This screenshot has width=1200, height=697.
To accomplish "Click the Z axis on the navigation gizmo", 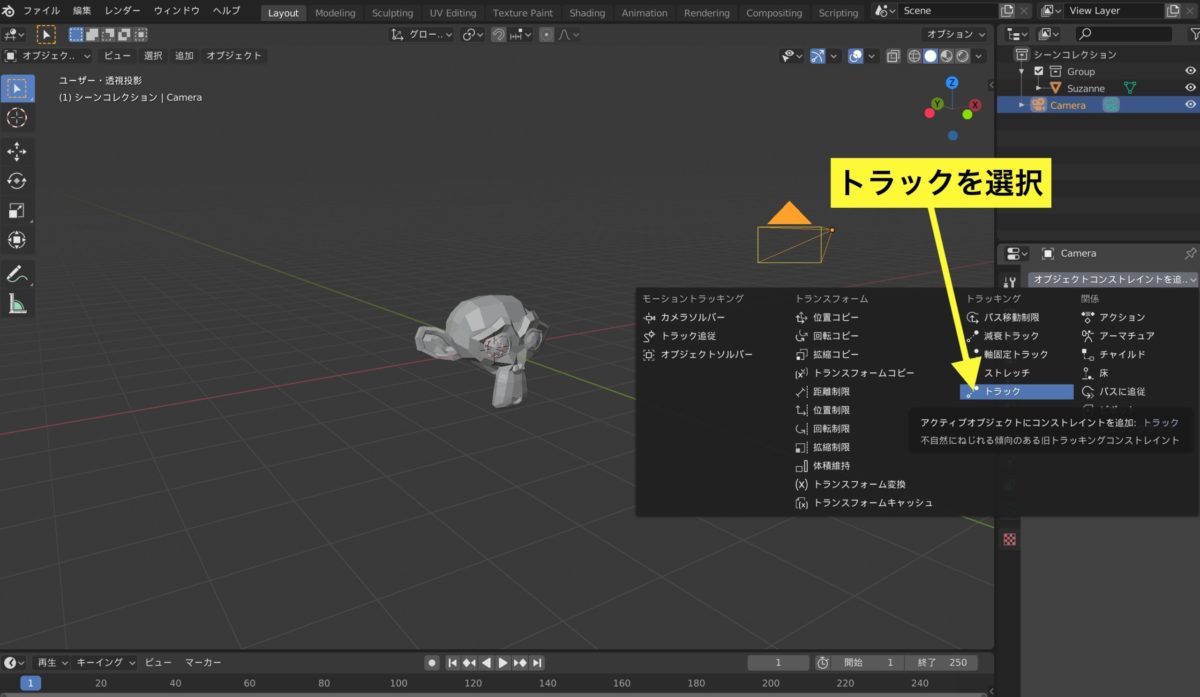I will coord(952,82).
